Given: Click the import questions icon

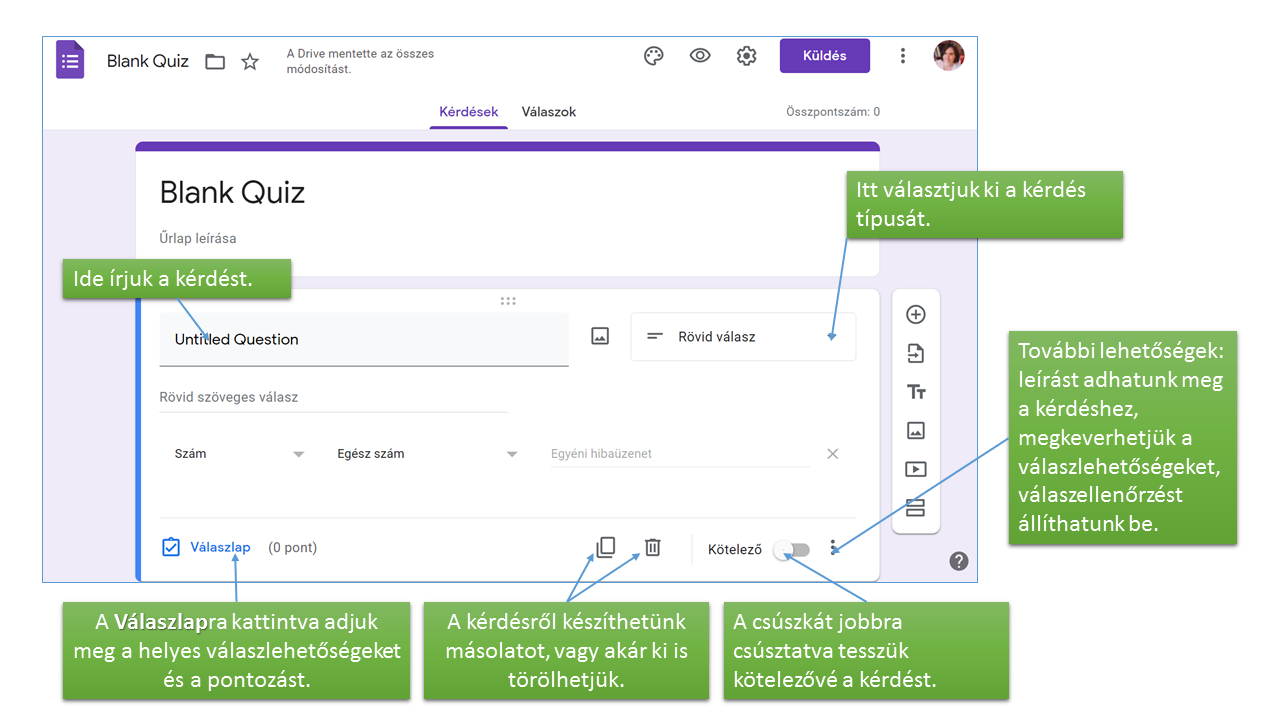Looking at the screenshot, I should tap(915, 353).
